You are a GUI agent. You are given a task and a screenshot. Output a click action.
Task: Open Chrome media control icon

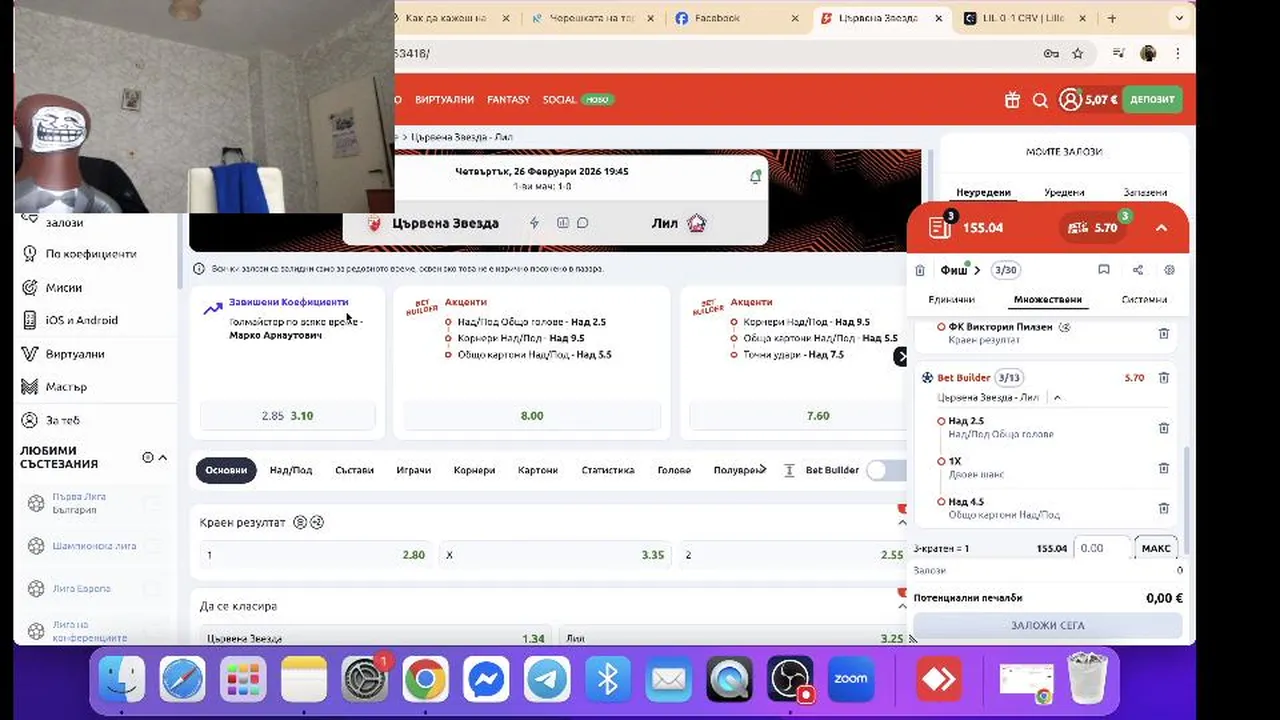coord(1118,54)
